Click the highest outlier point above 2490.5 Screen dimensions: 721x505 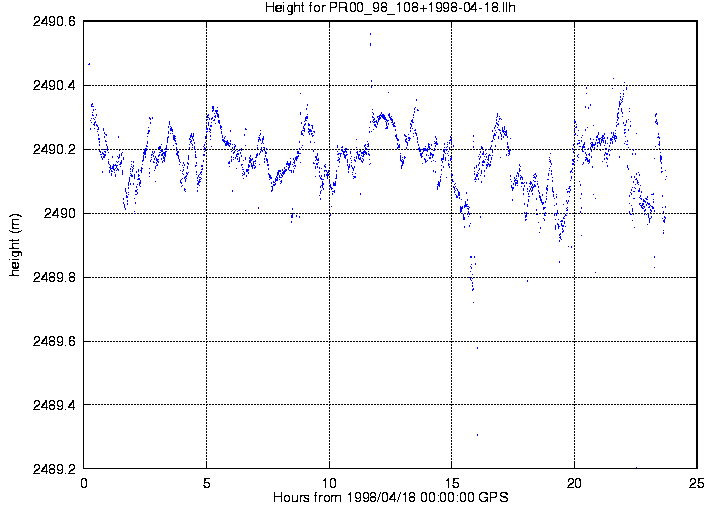coord(370,34)
